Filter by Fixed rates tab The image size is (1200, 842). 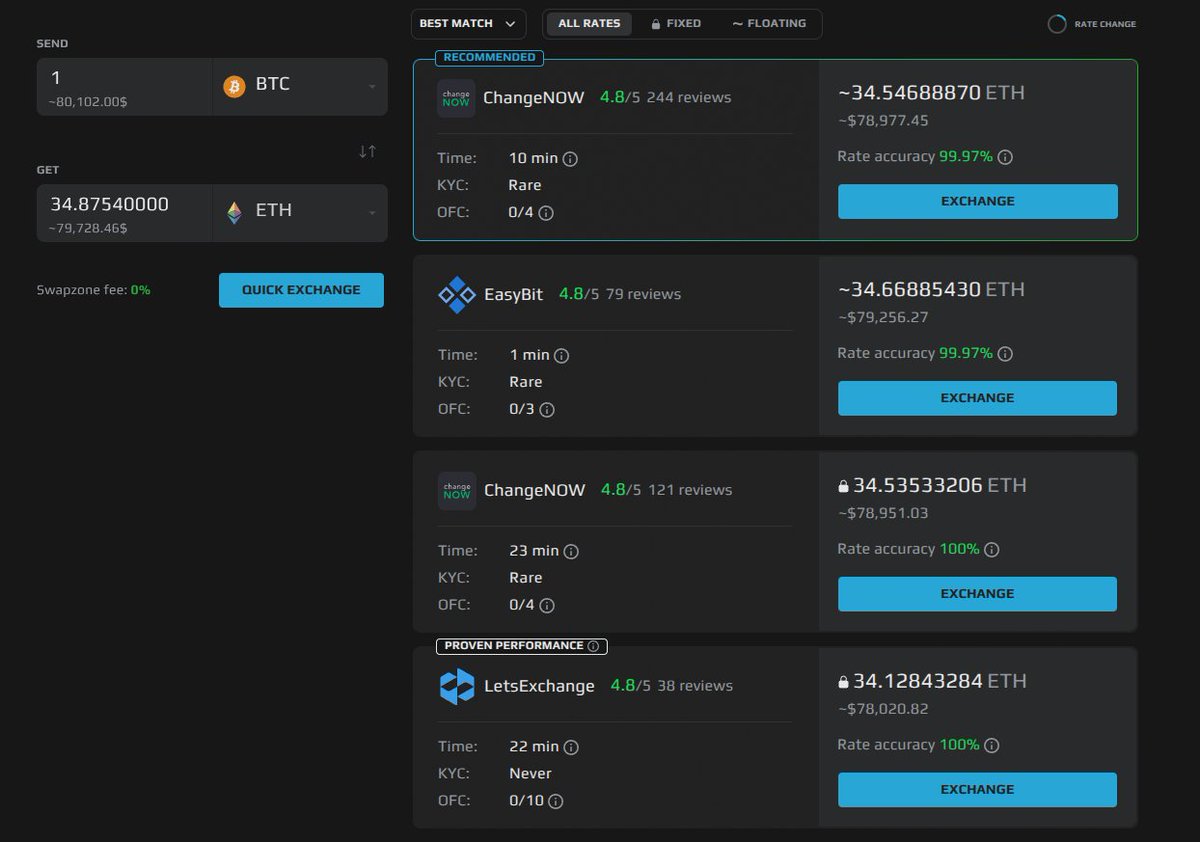(x=676, y=23)
